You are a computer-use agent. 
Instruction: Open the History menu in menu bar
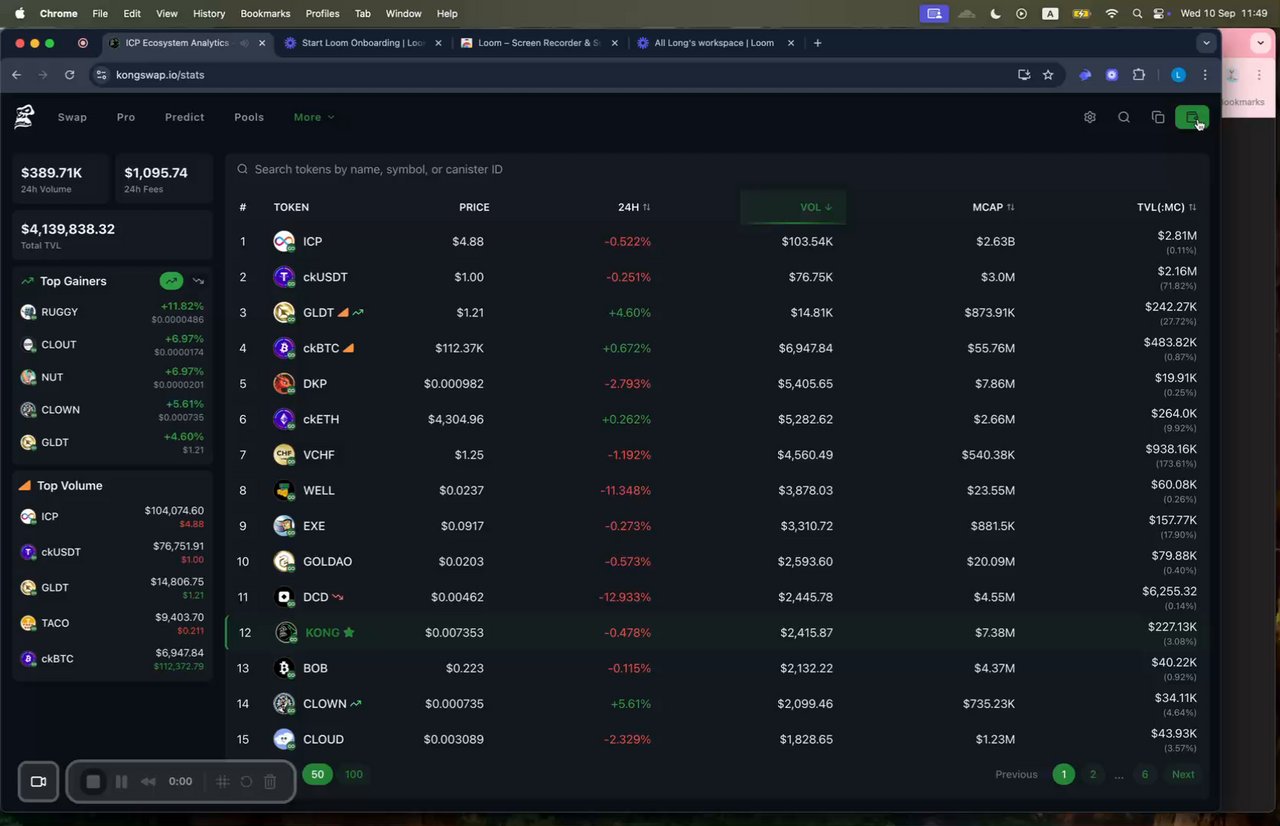point(209,13)
